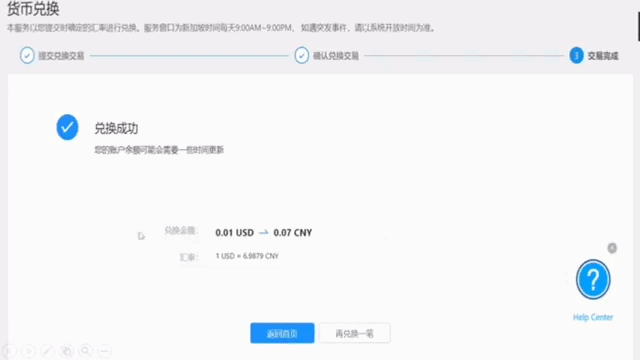Viewport: 640px width, 360px height.
Task: Click the right-edge vertical scrollbar
Action: [x=639, y=27]
